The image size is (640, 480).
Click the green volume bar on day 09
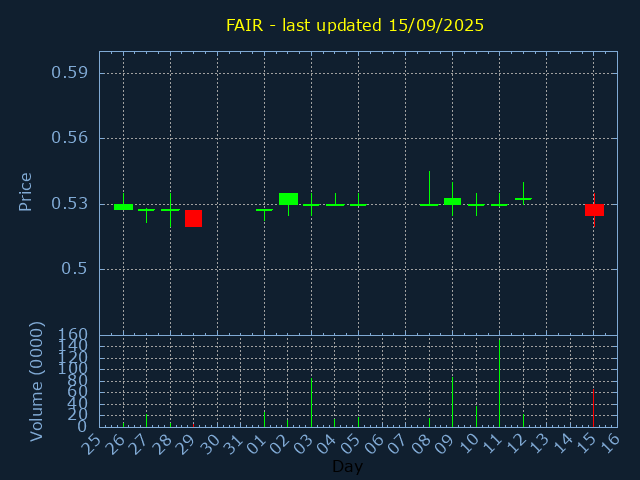coord(452,402)
